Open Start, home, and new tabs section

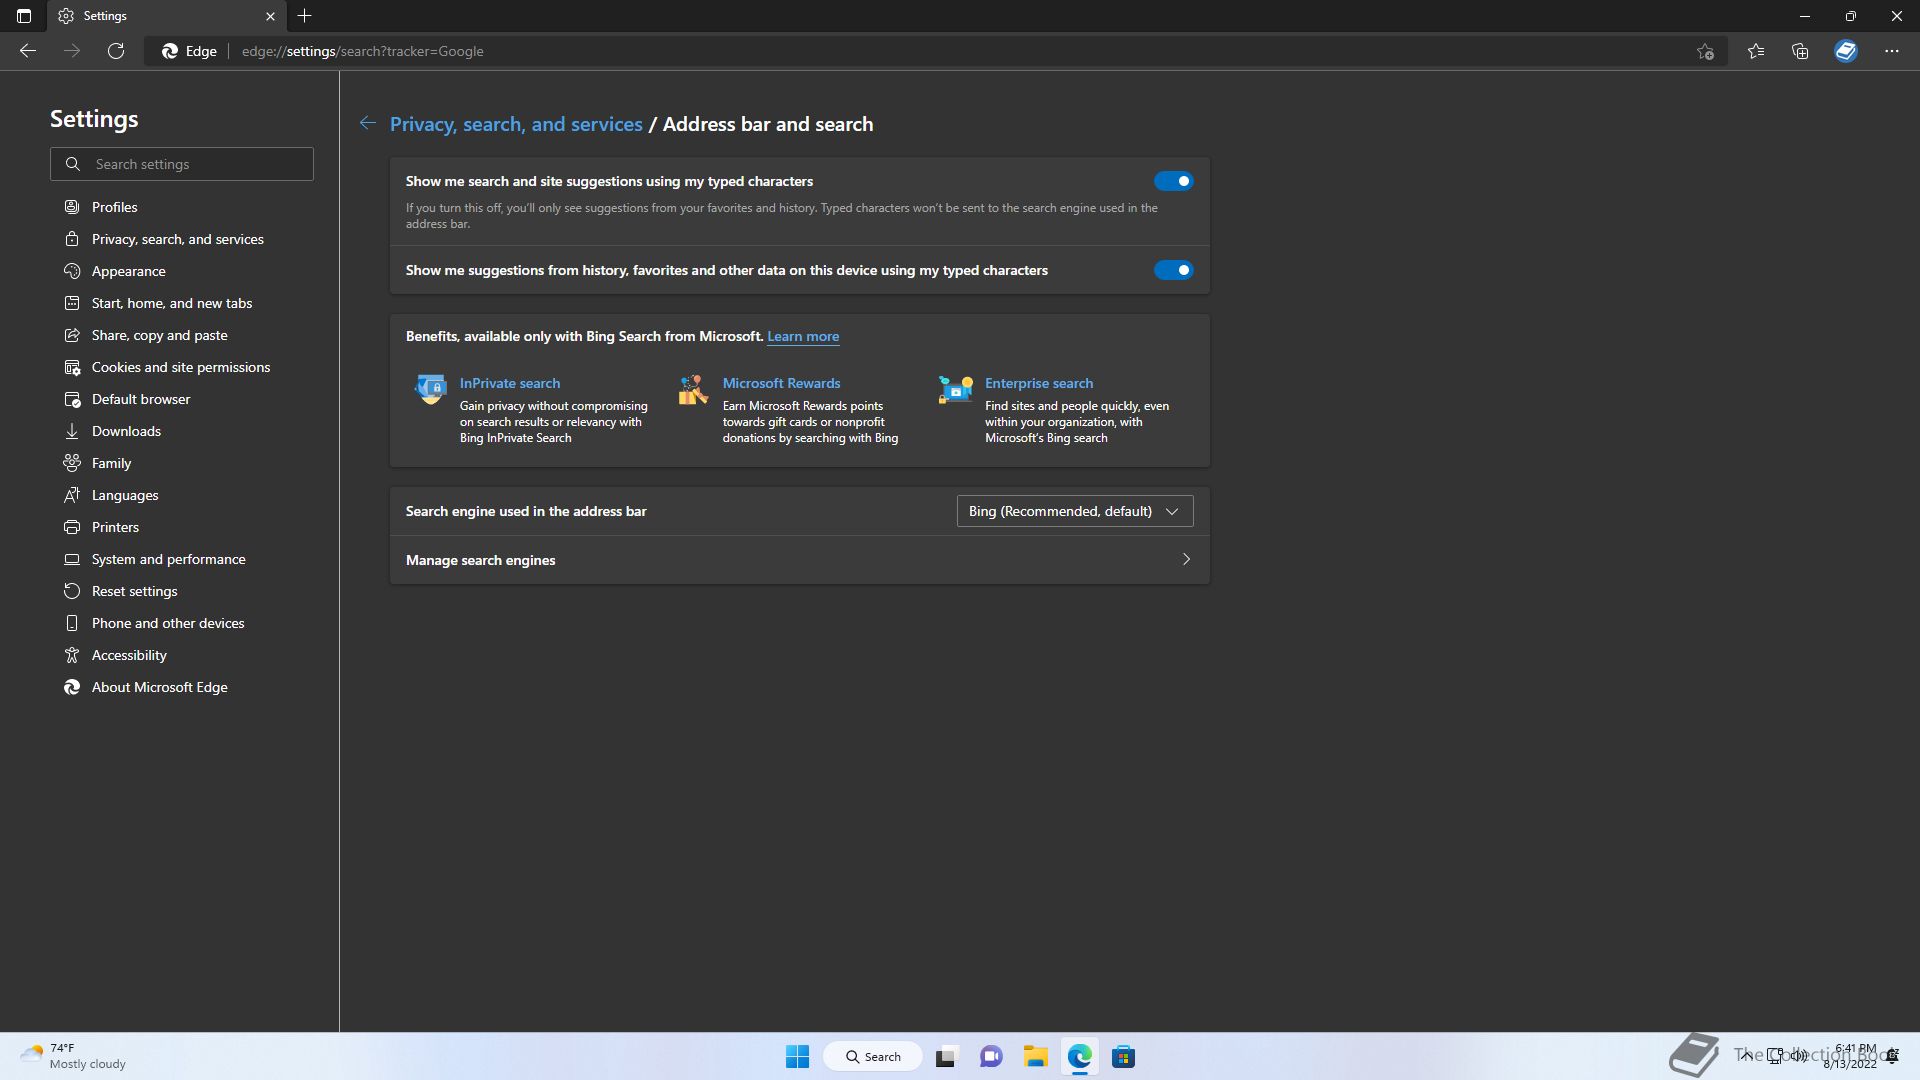(172, 303)
